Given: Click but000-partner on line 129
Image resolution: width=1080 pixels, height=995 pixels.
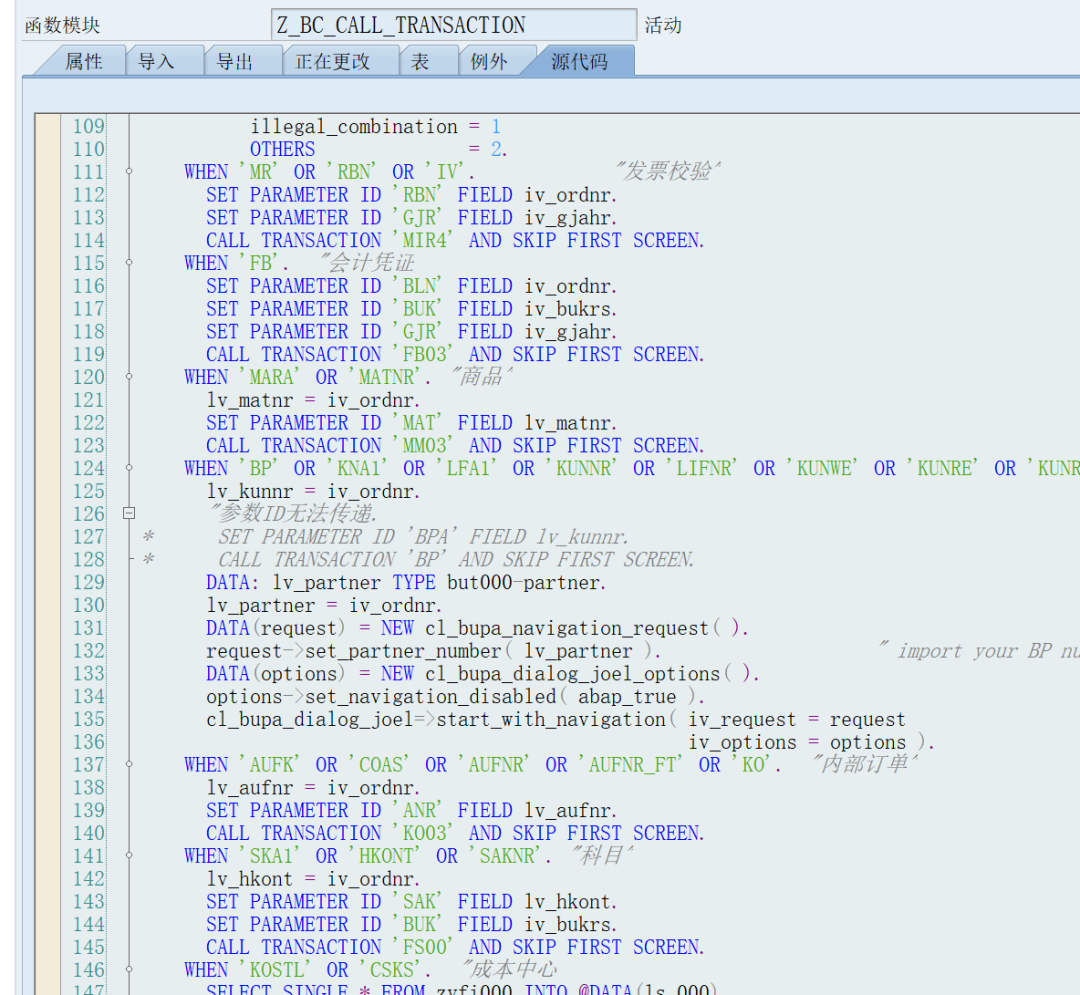Looking at the screenshot, I should (x=523, y=583).
